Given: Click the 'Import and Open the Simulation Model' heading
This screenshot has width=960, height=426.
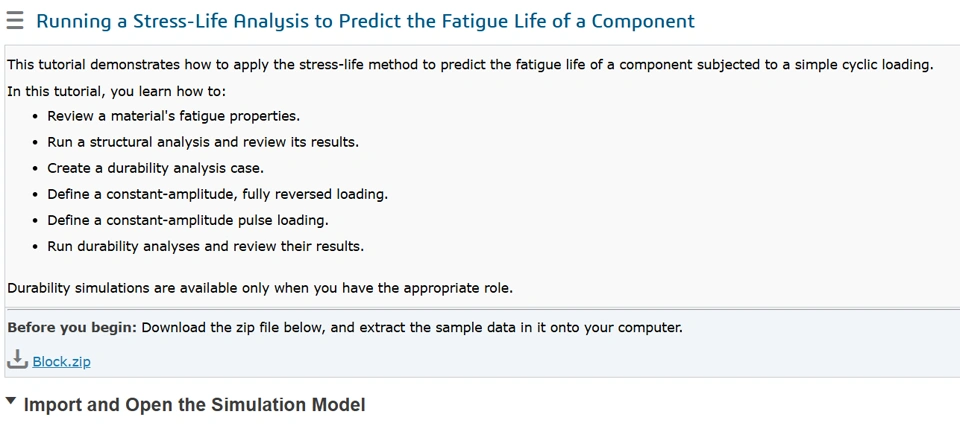Looking at the screenshot, I should [x=194, y=405].
